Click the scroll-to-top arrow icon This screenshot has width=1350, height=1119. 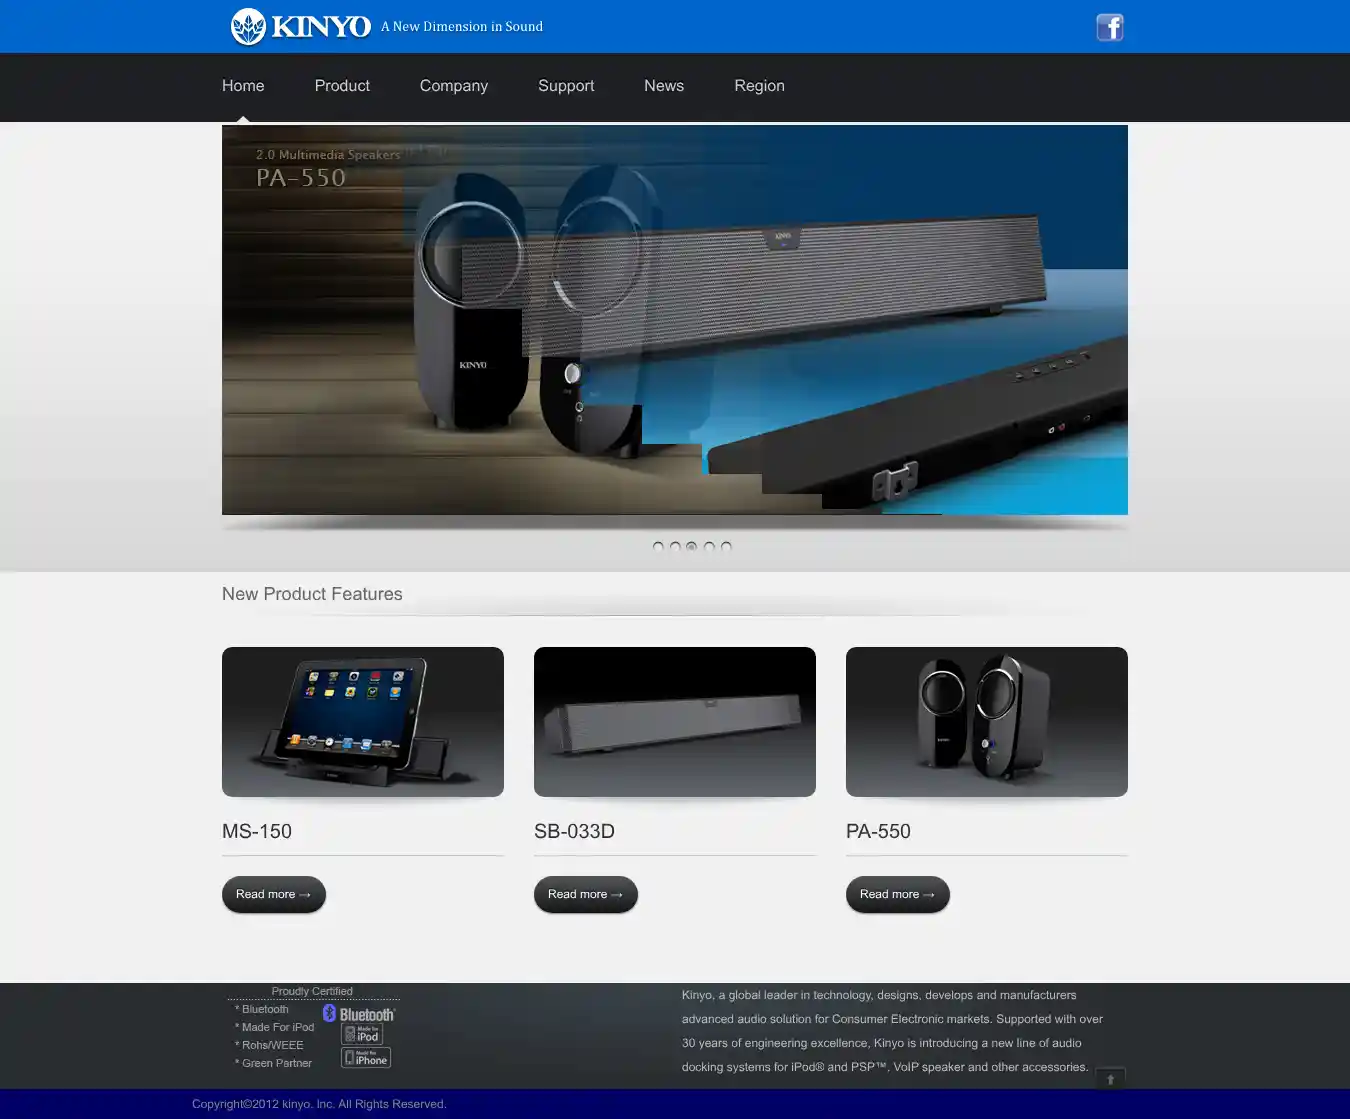pyautogui.click(x=1110, y=1079)
